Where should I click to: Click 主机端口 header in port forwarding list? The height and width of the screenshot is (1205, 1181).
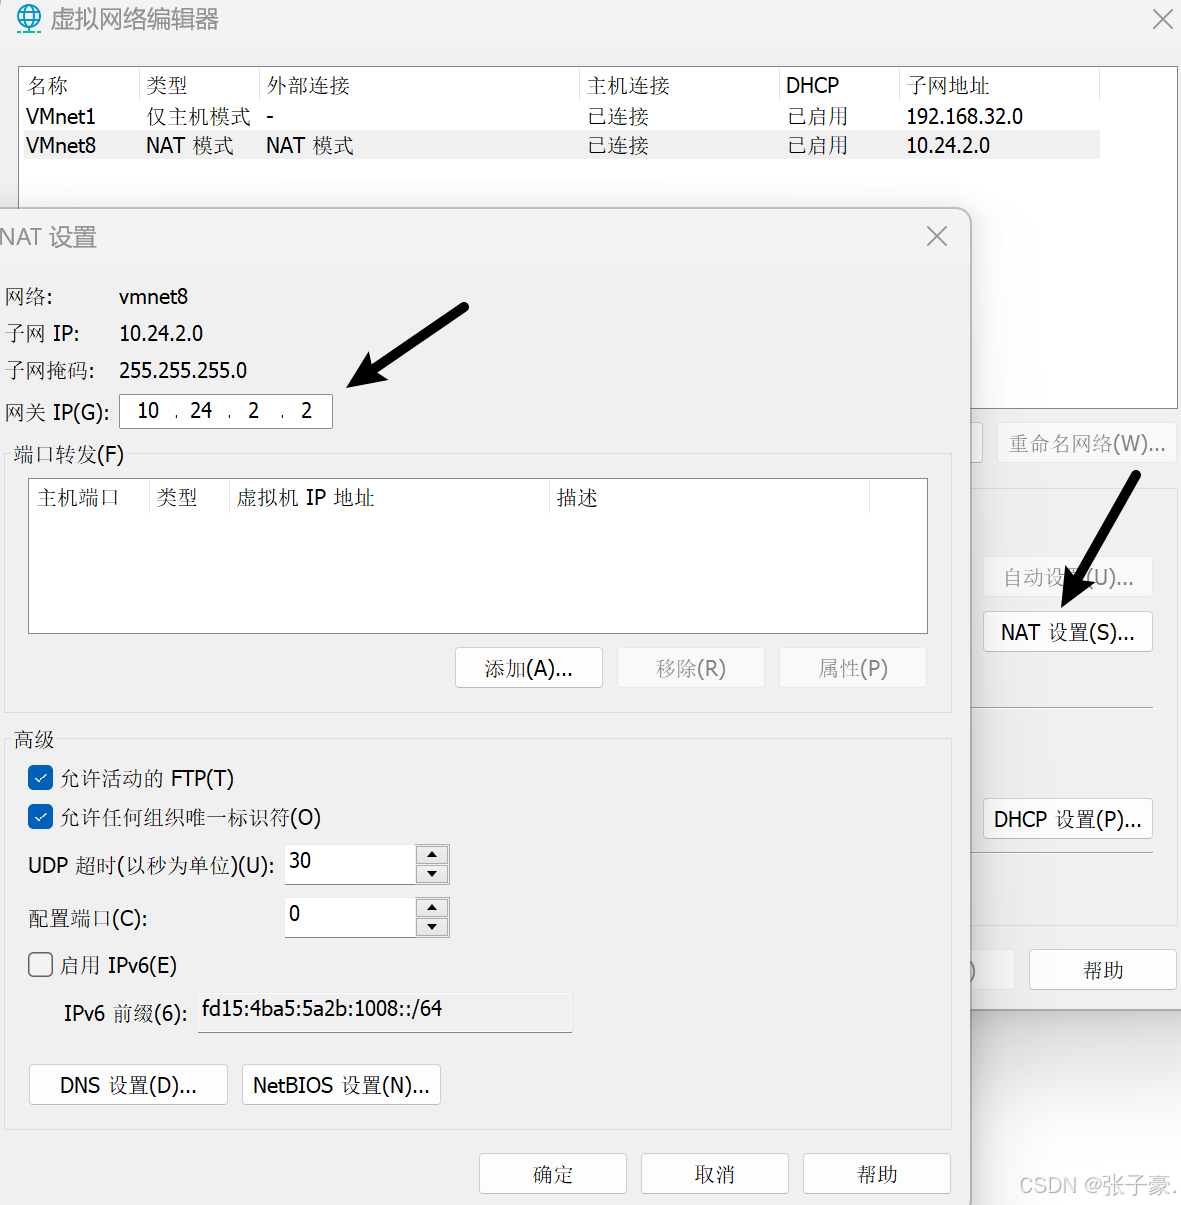pos(89,497)
